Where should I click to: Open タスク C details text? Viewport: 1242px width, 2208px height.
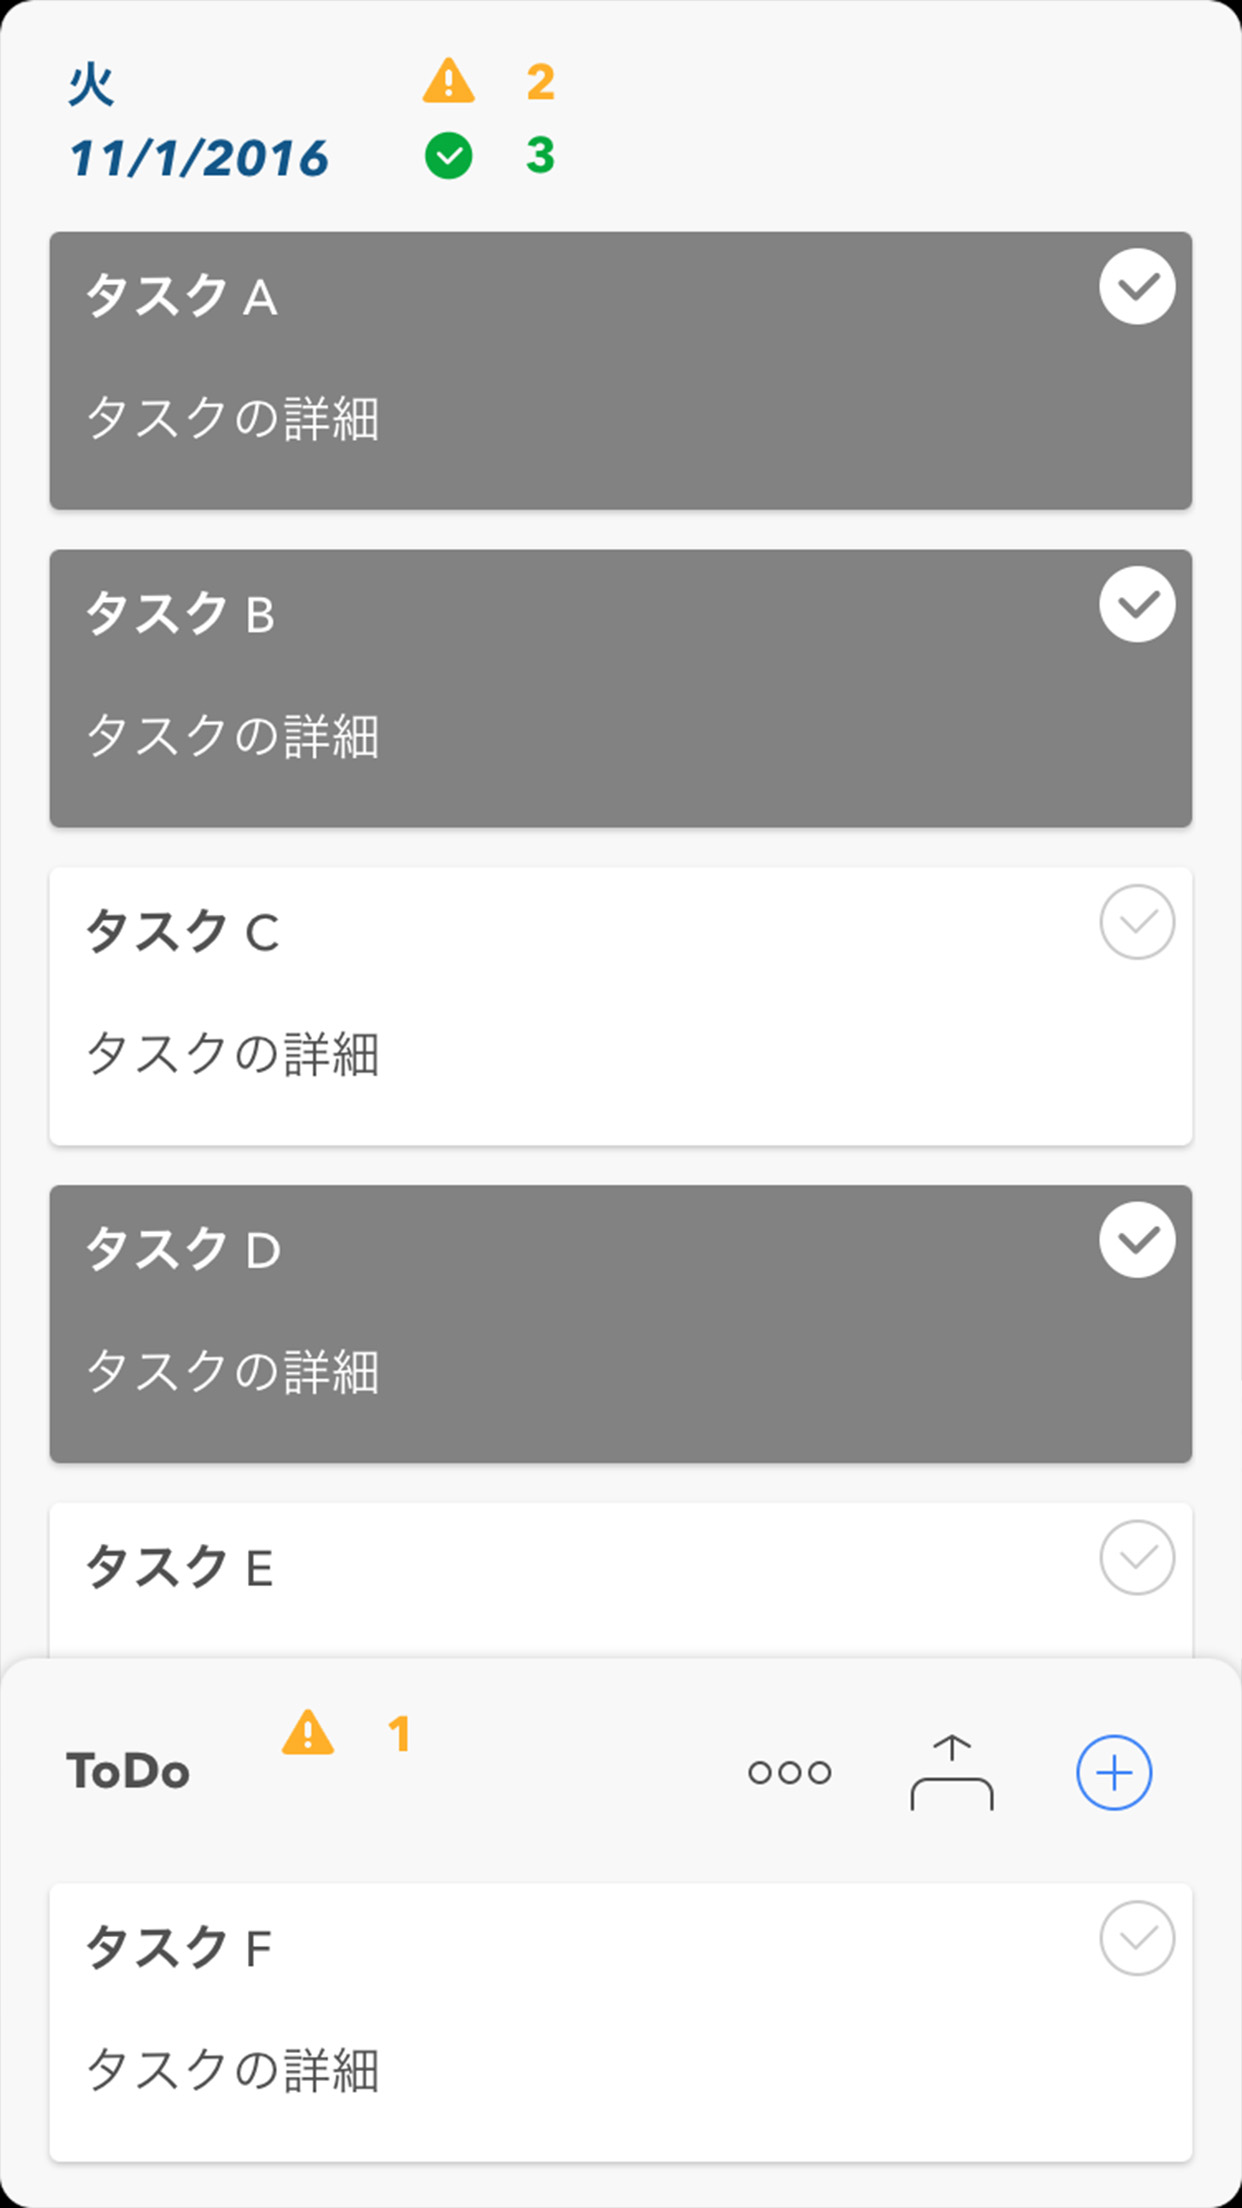pyautogui.click(x=233, y=1054)
